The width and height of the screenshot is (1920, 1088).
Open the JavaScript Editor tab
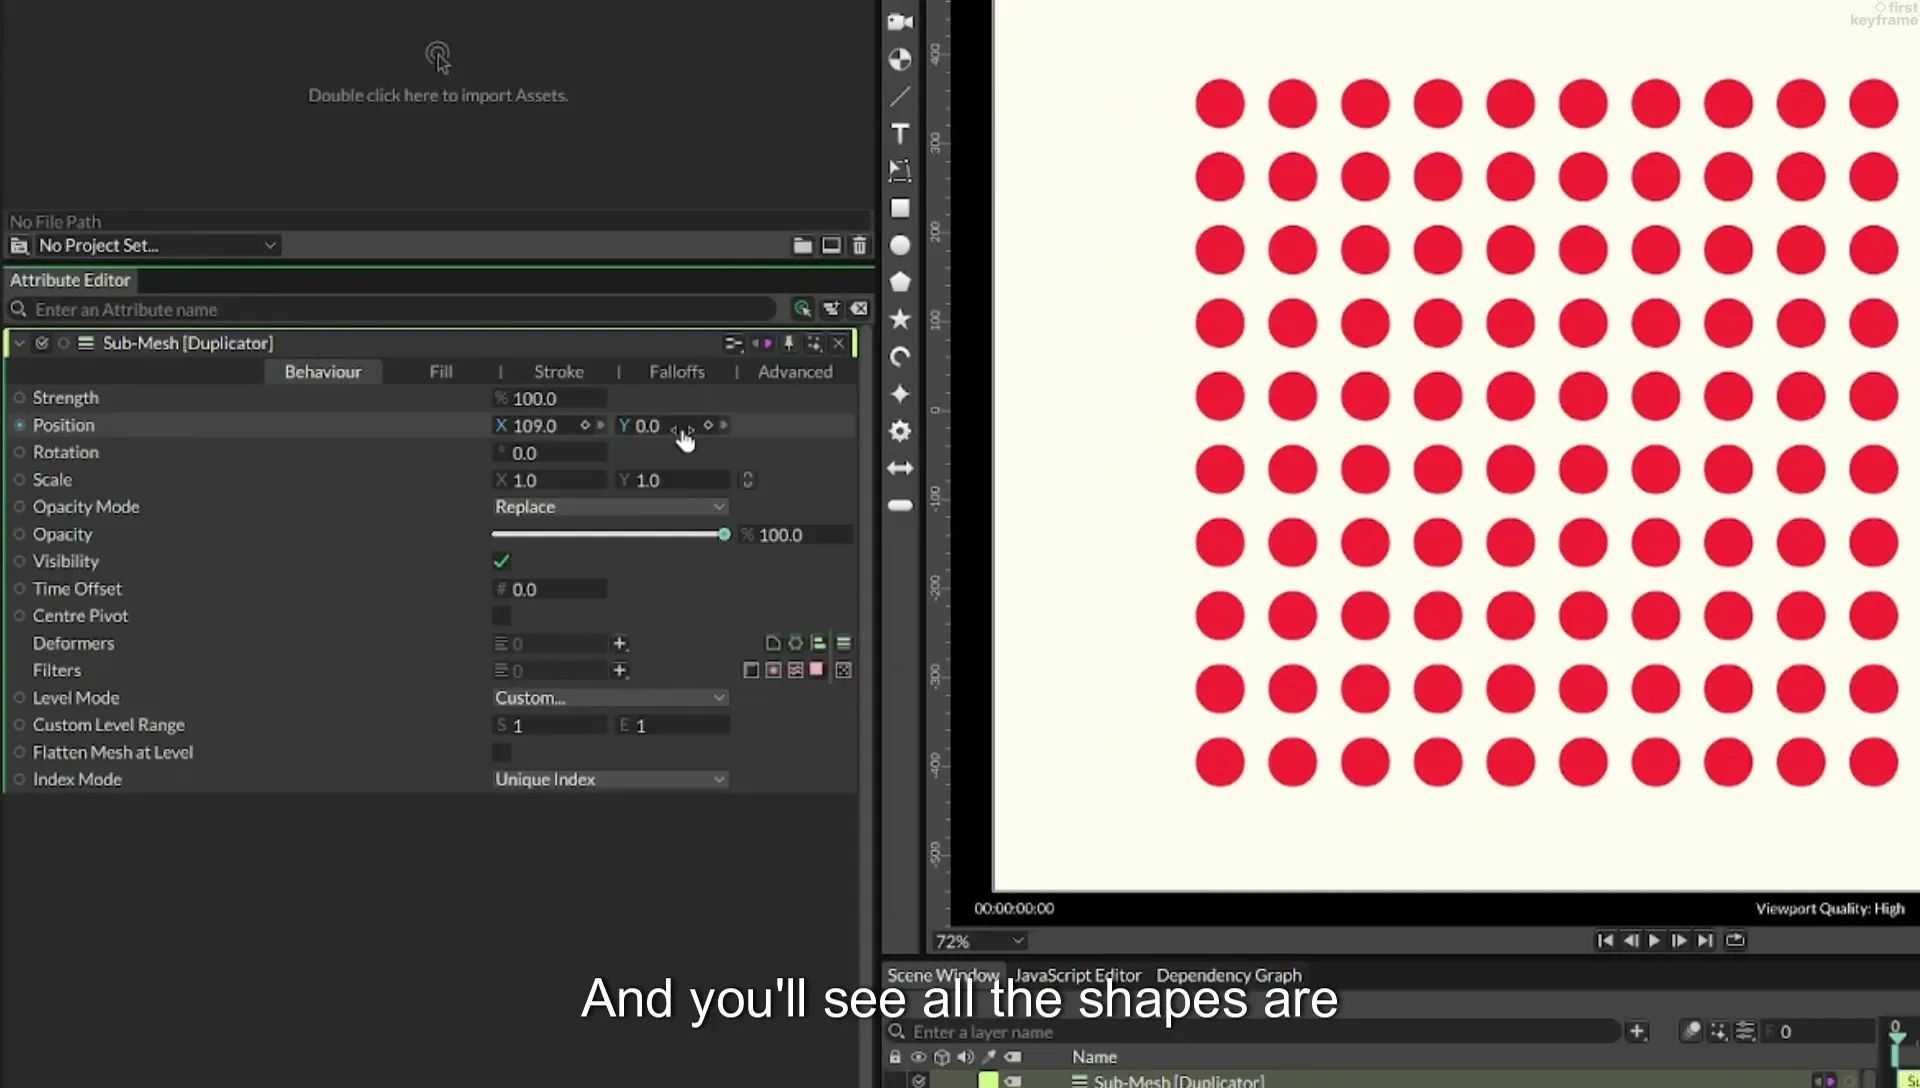coord(1078,975)
